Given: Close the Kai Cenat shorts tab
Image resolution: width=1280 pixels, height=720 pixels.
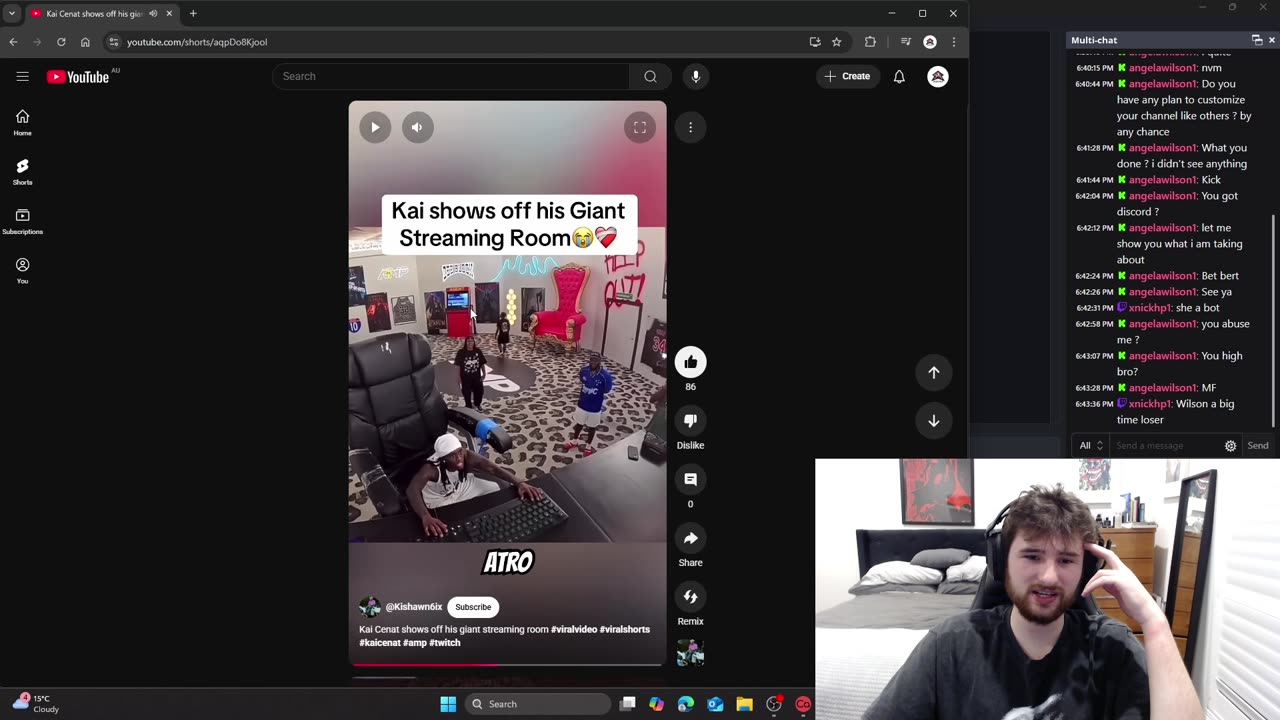Looking at the screenshot, I should pyautogui.click(x=169, y=13).
